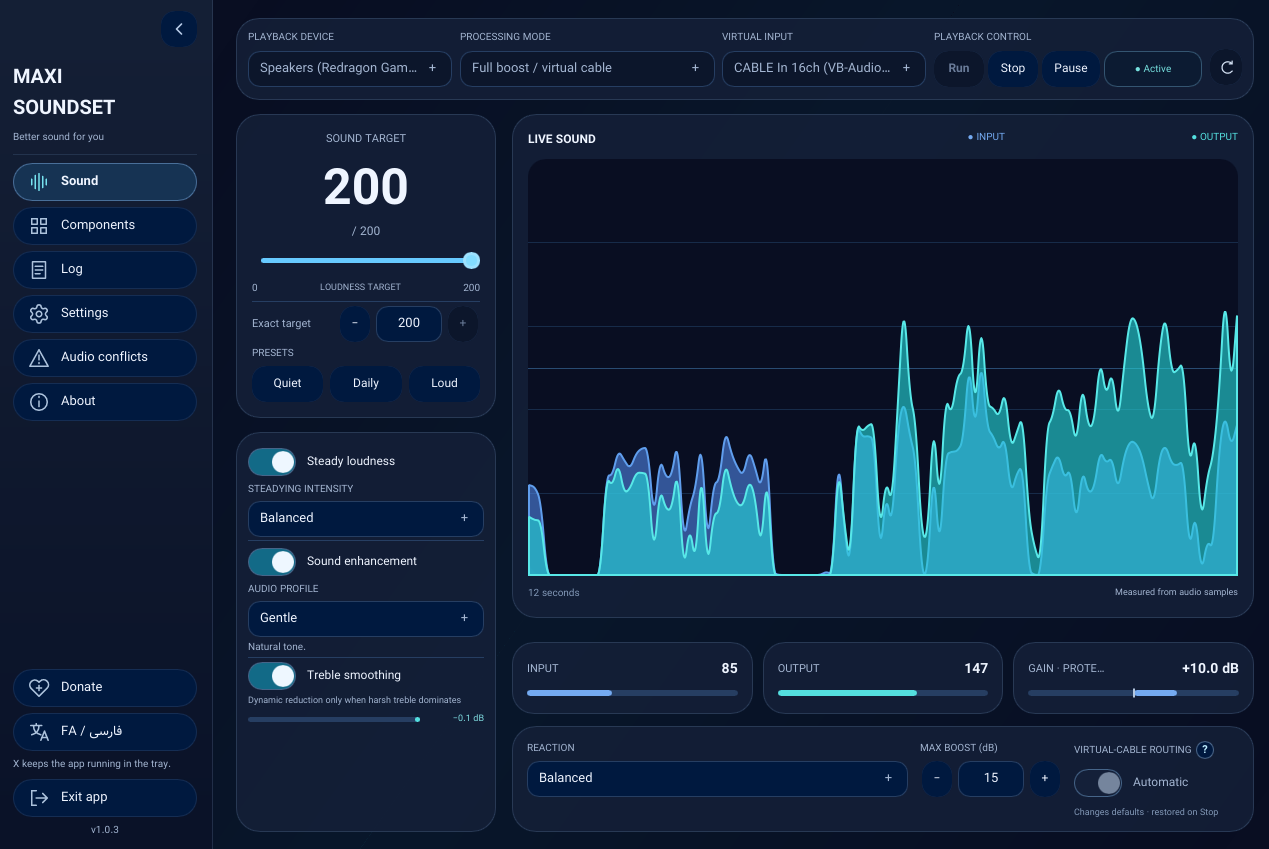Click the About info circle icon

39,401
